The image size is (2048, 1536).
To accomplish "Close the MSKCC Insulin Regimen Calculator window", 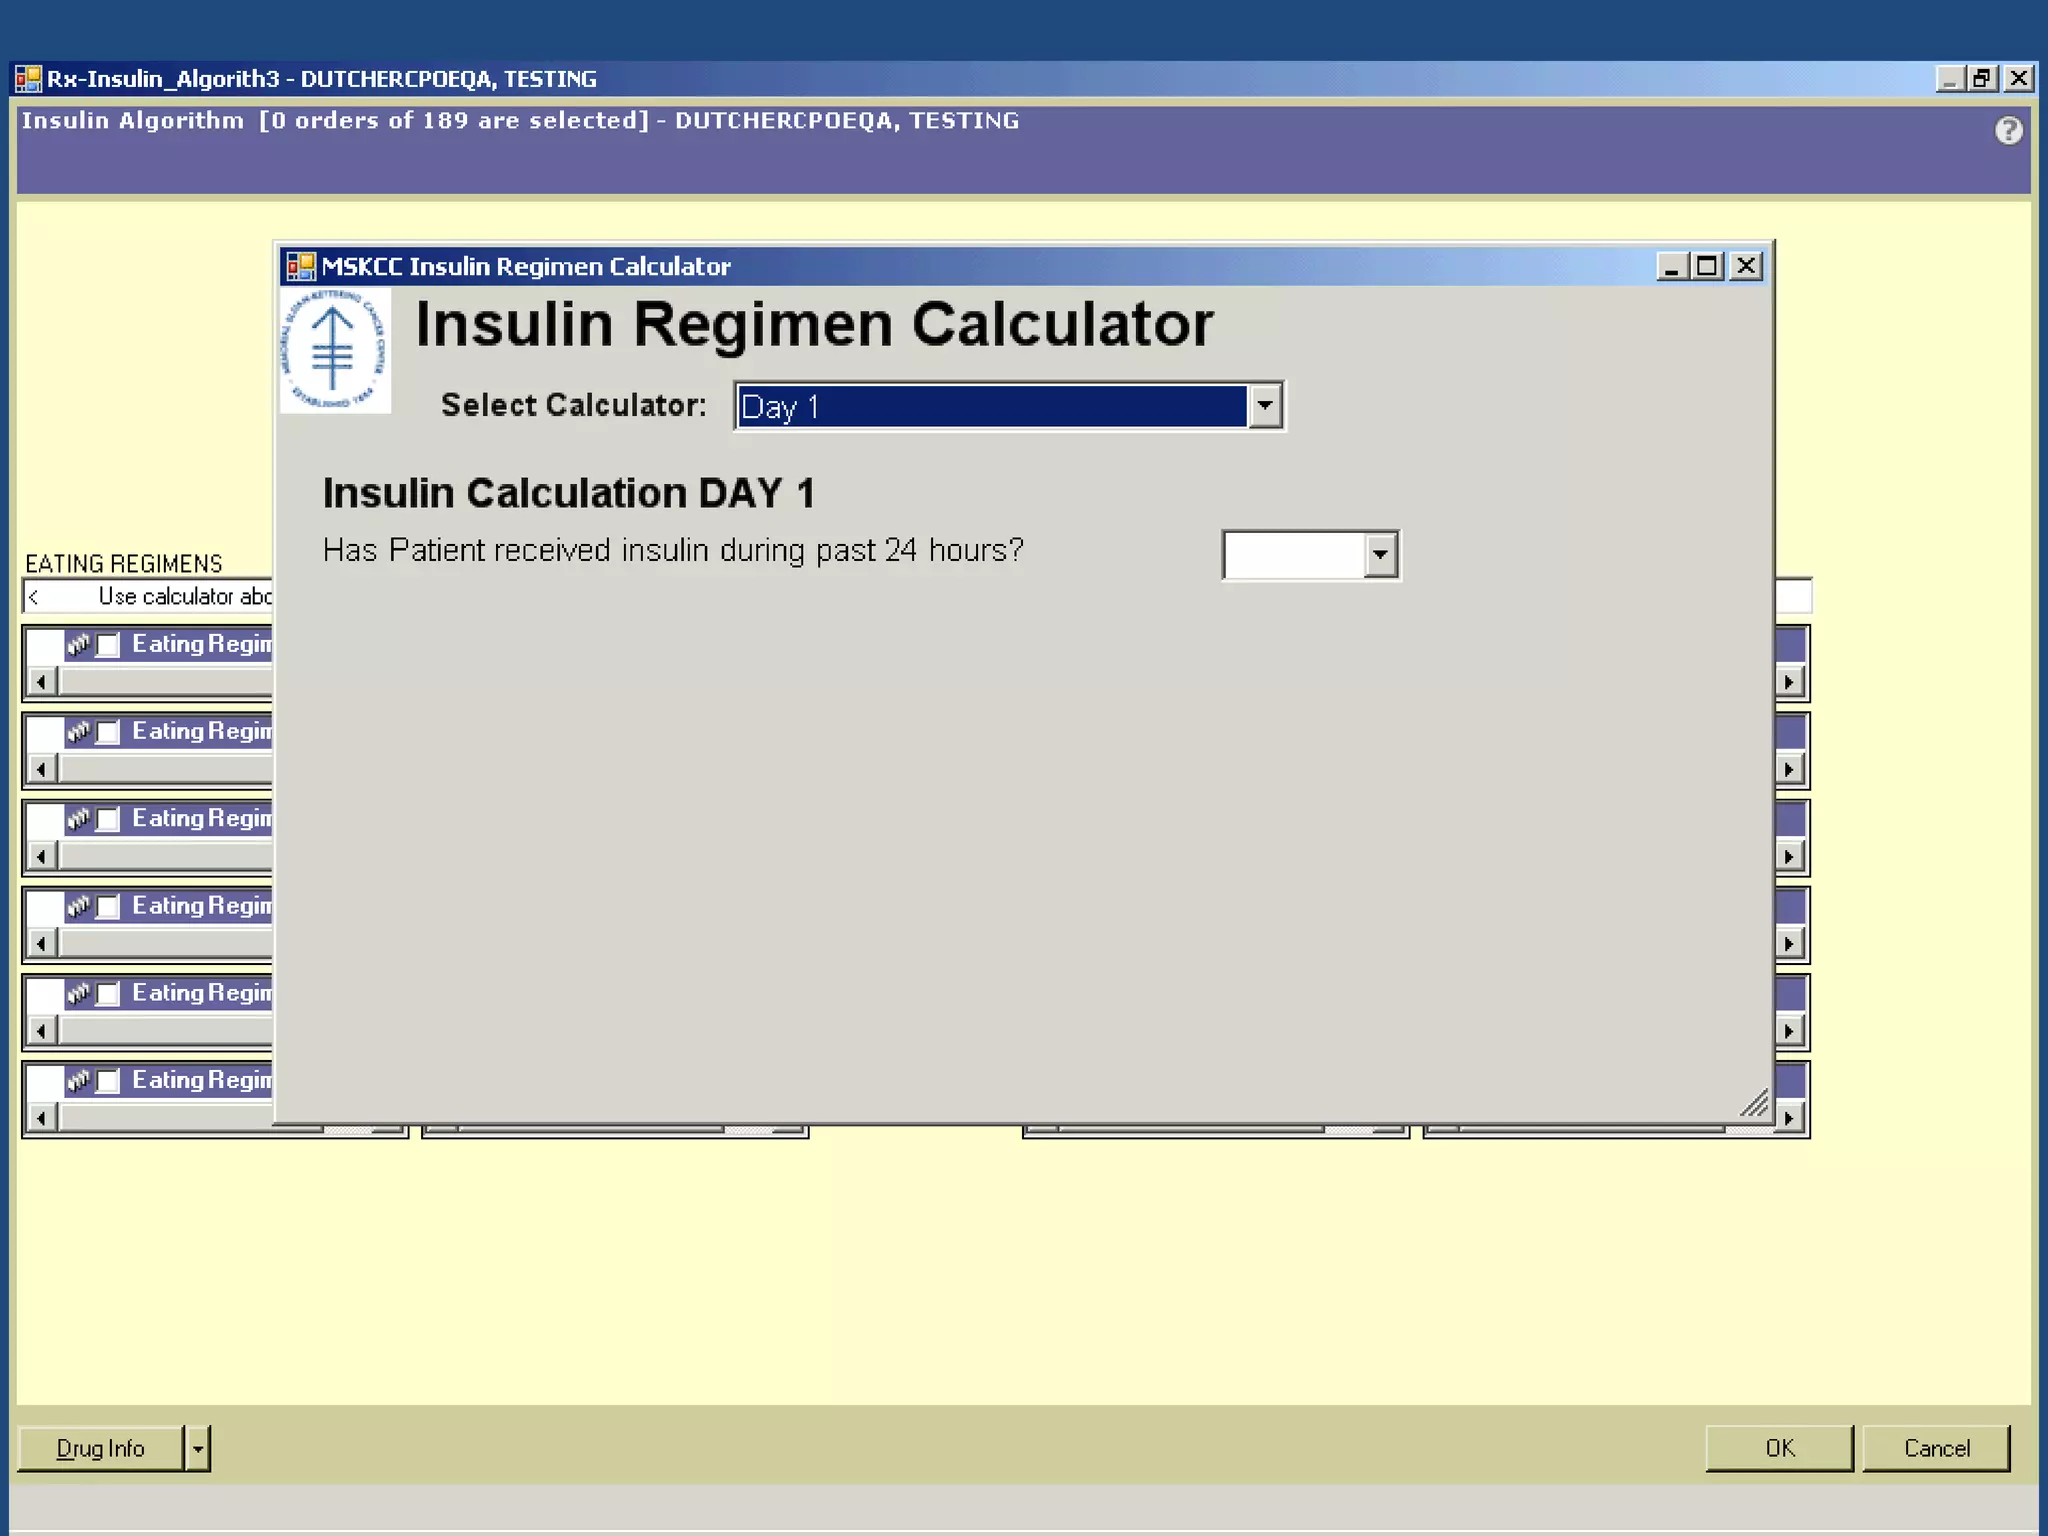I will pos(1746,266).
